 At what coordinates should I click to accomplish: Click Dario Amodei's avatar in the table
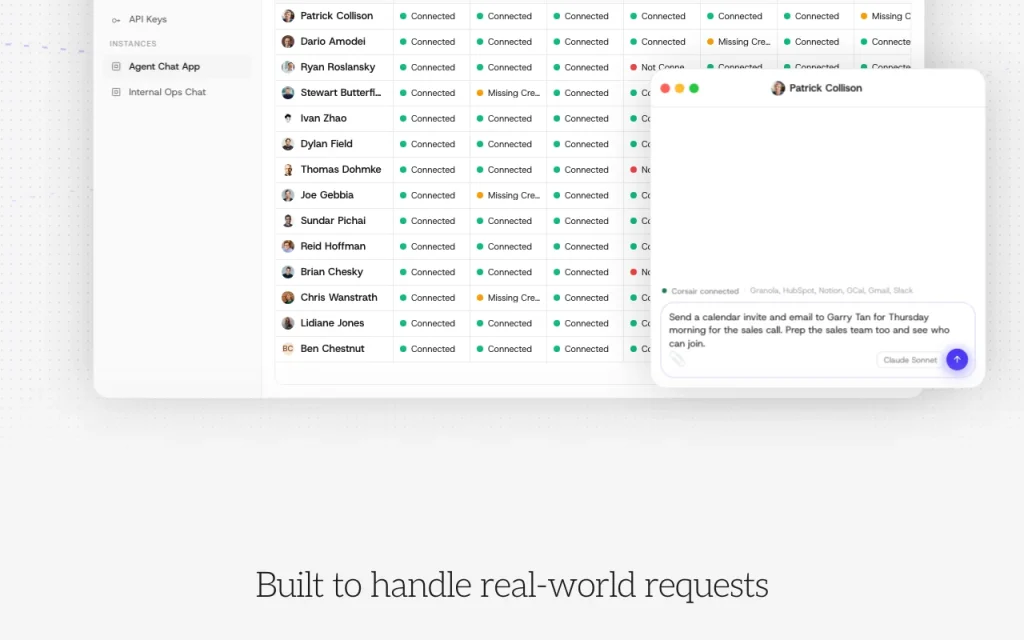tap(288, 42)
